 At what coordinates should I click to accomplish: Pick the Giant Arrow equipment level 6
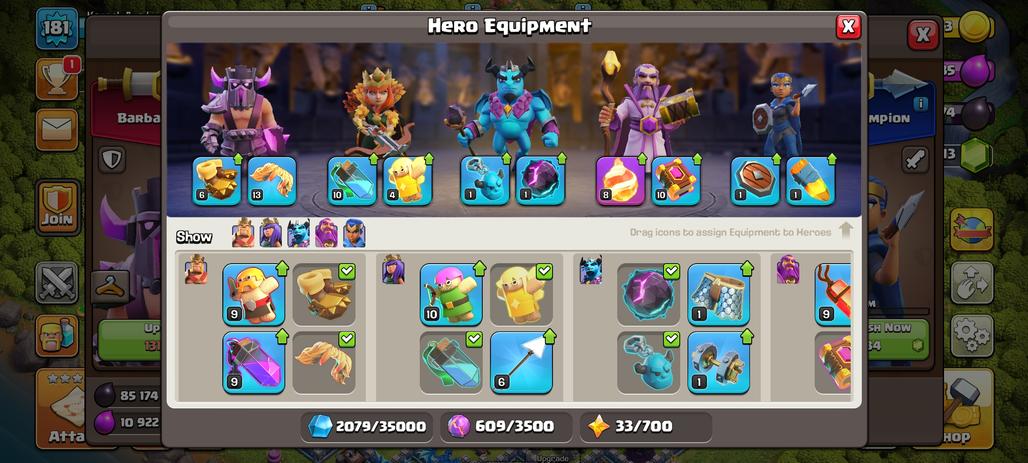tap(521, 362)
